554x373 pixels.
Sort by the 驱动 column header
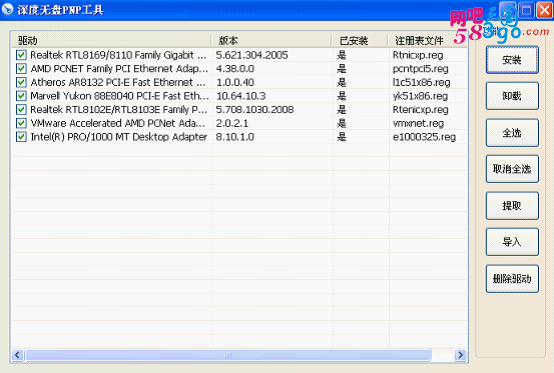[111, 41]
